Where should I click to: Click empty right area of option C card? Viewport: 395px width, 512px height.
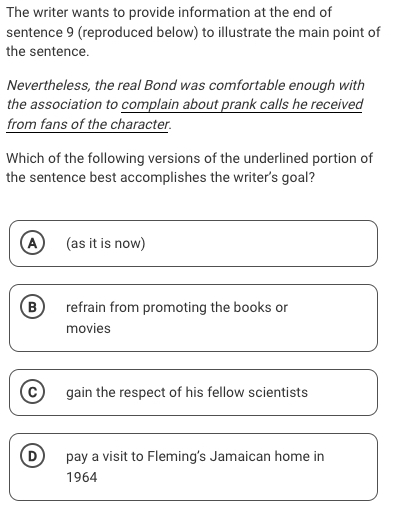point(343,392)
